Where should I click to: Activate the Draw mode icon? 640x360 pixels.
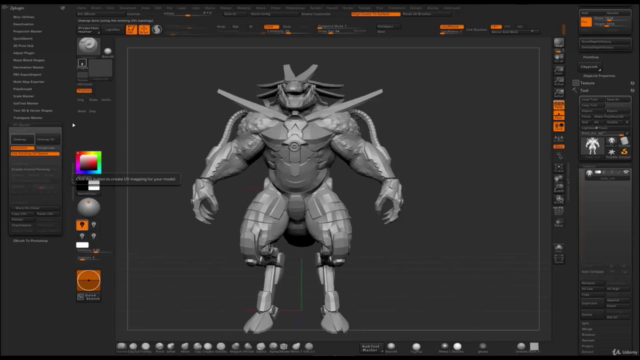144,29
